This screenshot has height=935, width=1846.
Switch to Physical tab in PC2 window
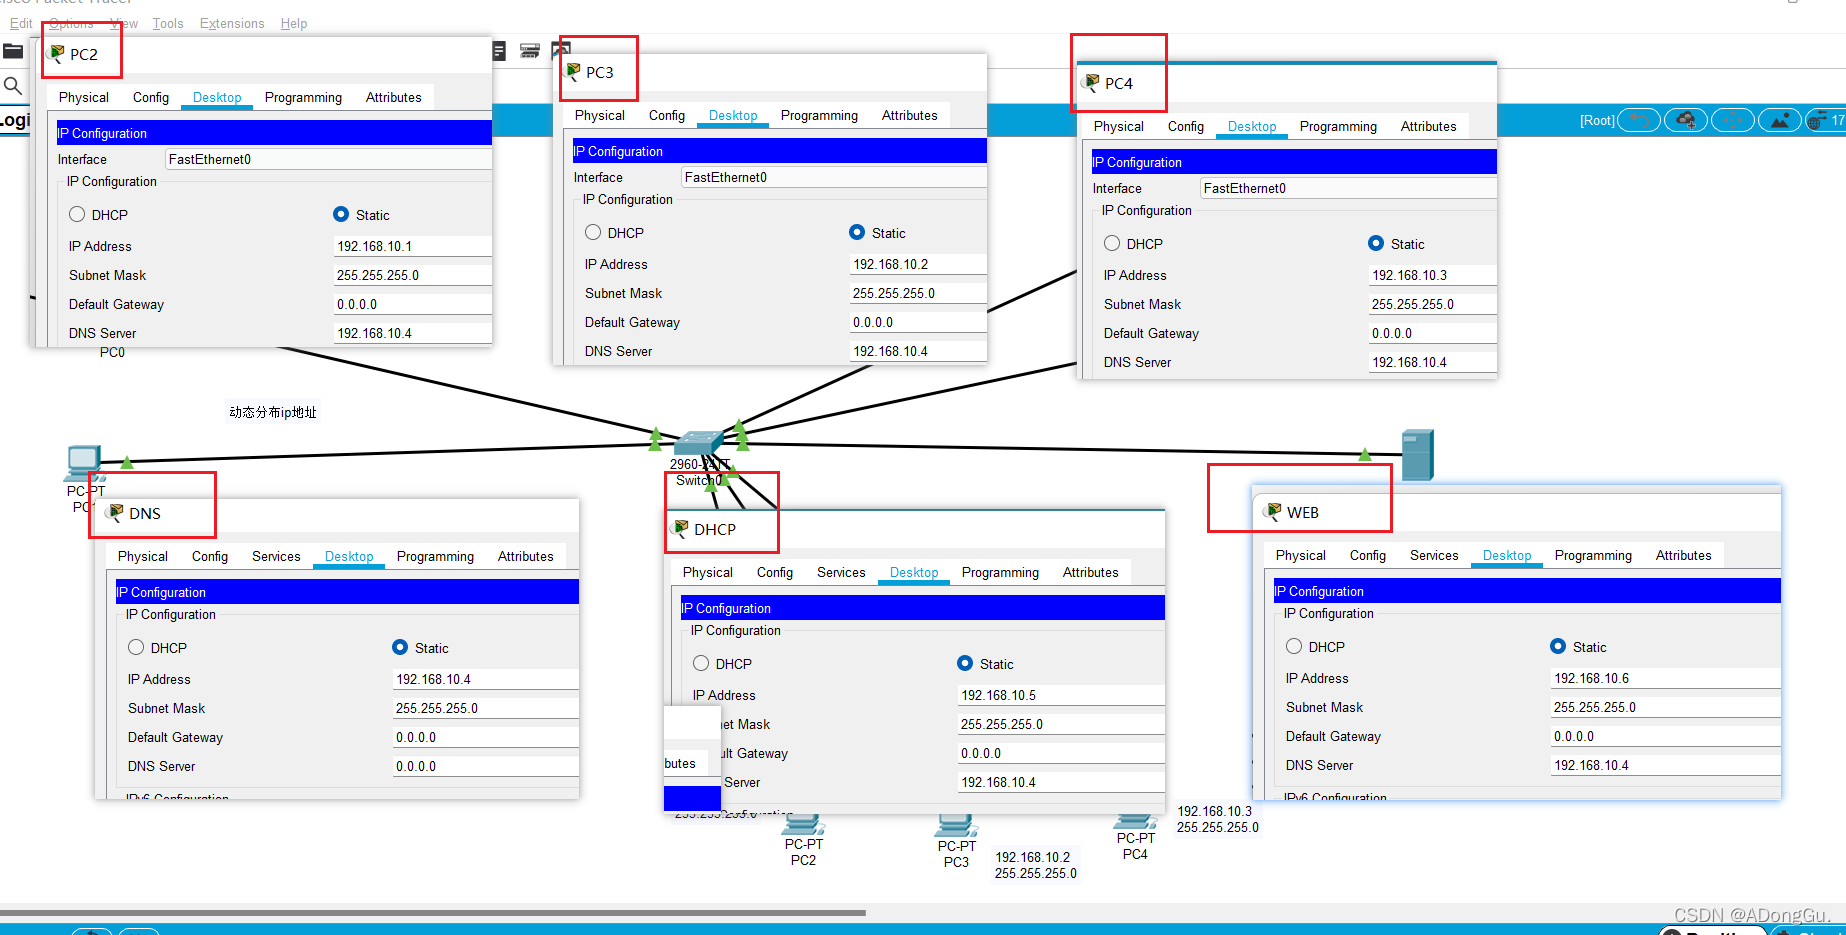coord(84,97)
